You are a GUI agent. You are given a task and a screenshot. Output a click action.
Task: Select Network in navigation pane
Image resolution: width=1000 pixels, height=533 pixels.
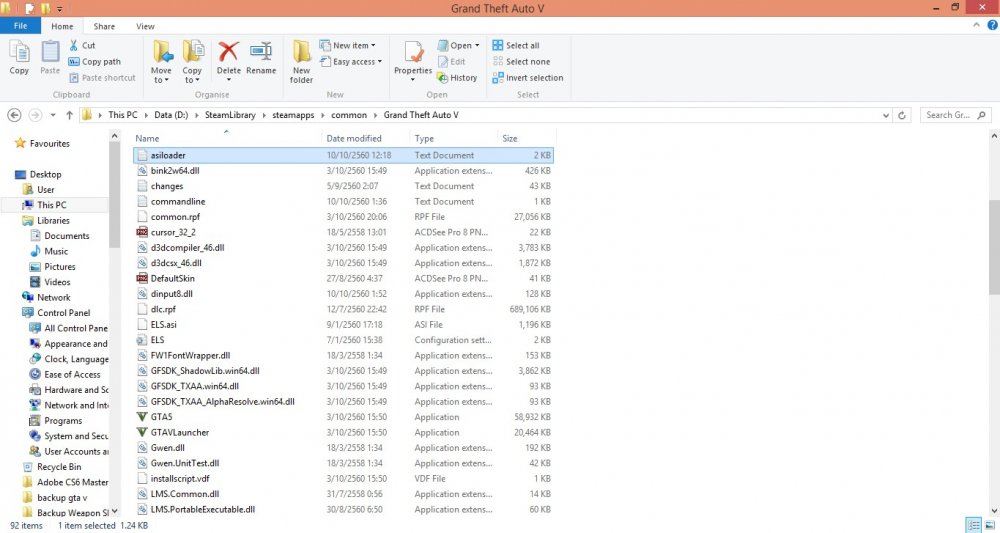click(x=54, y=297)
